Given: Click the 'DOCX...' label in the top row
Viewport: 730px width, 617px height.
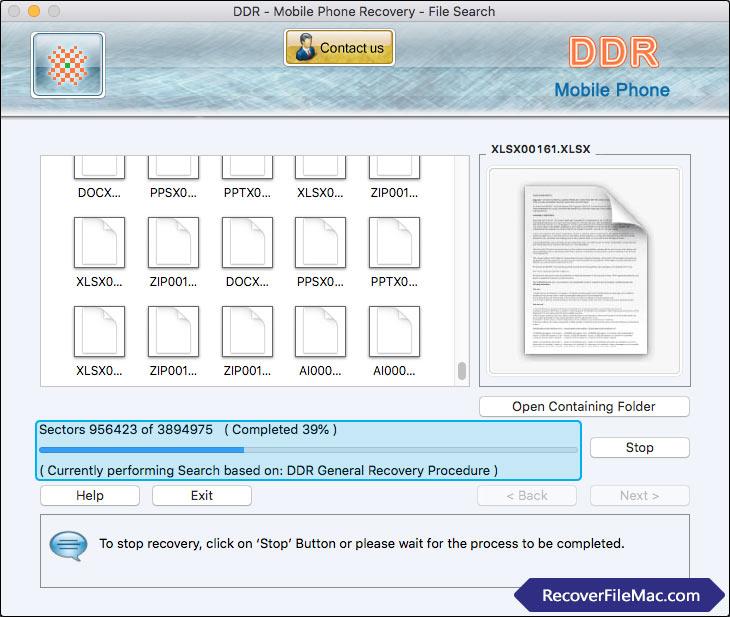Looking at the screenshot, I should pos(99,193).
